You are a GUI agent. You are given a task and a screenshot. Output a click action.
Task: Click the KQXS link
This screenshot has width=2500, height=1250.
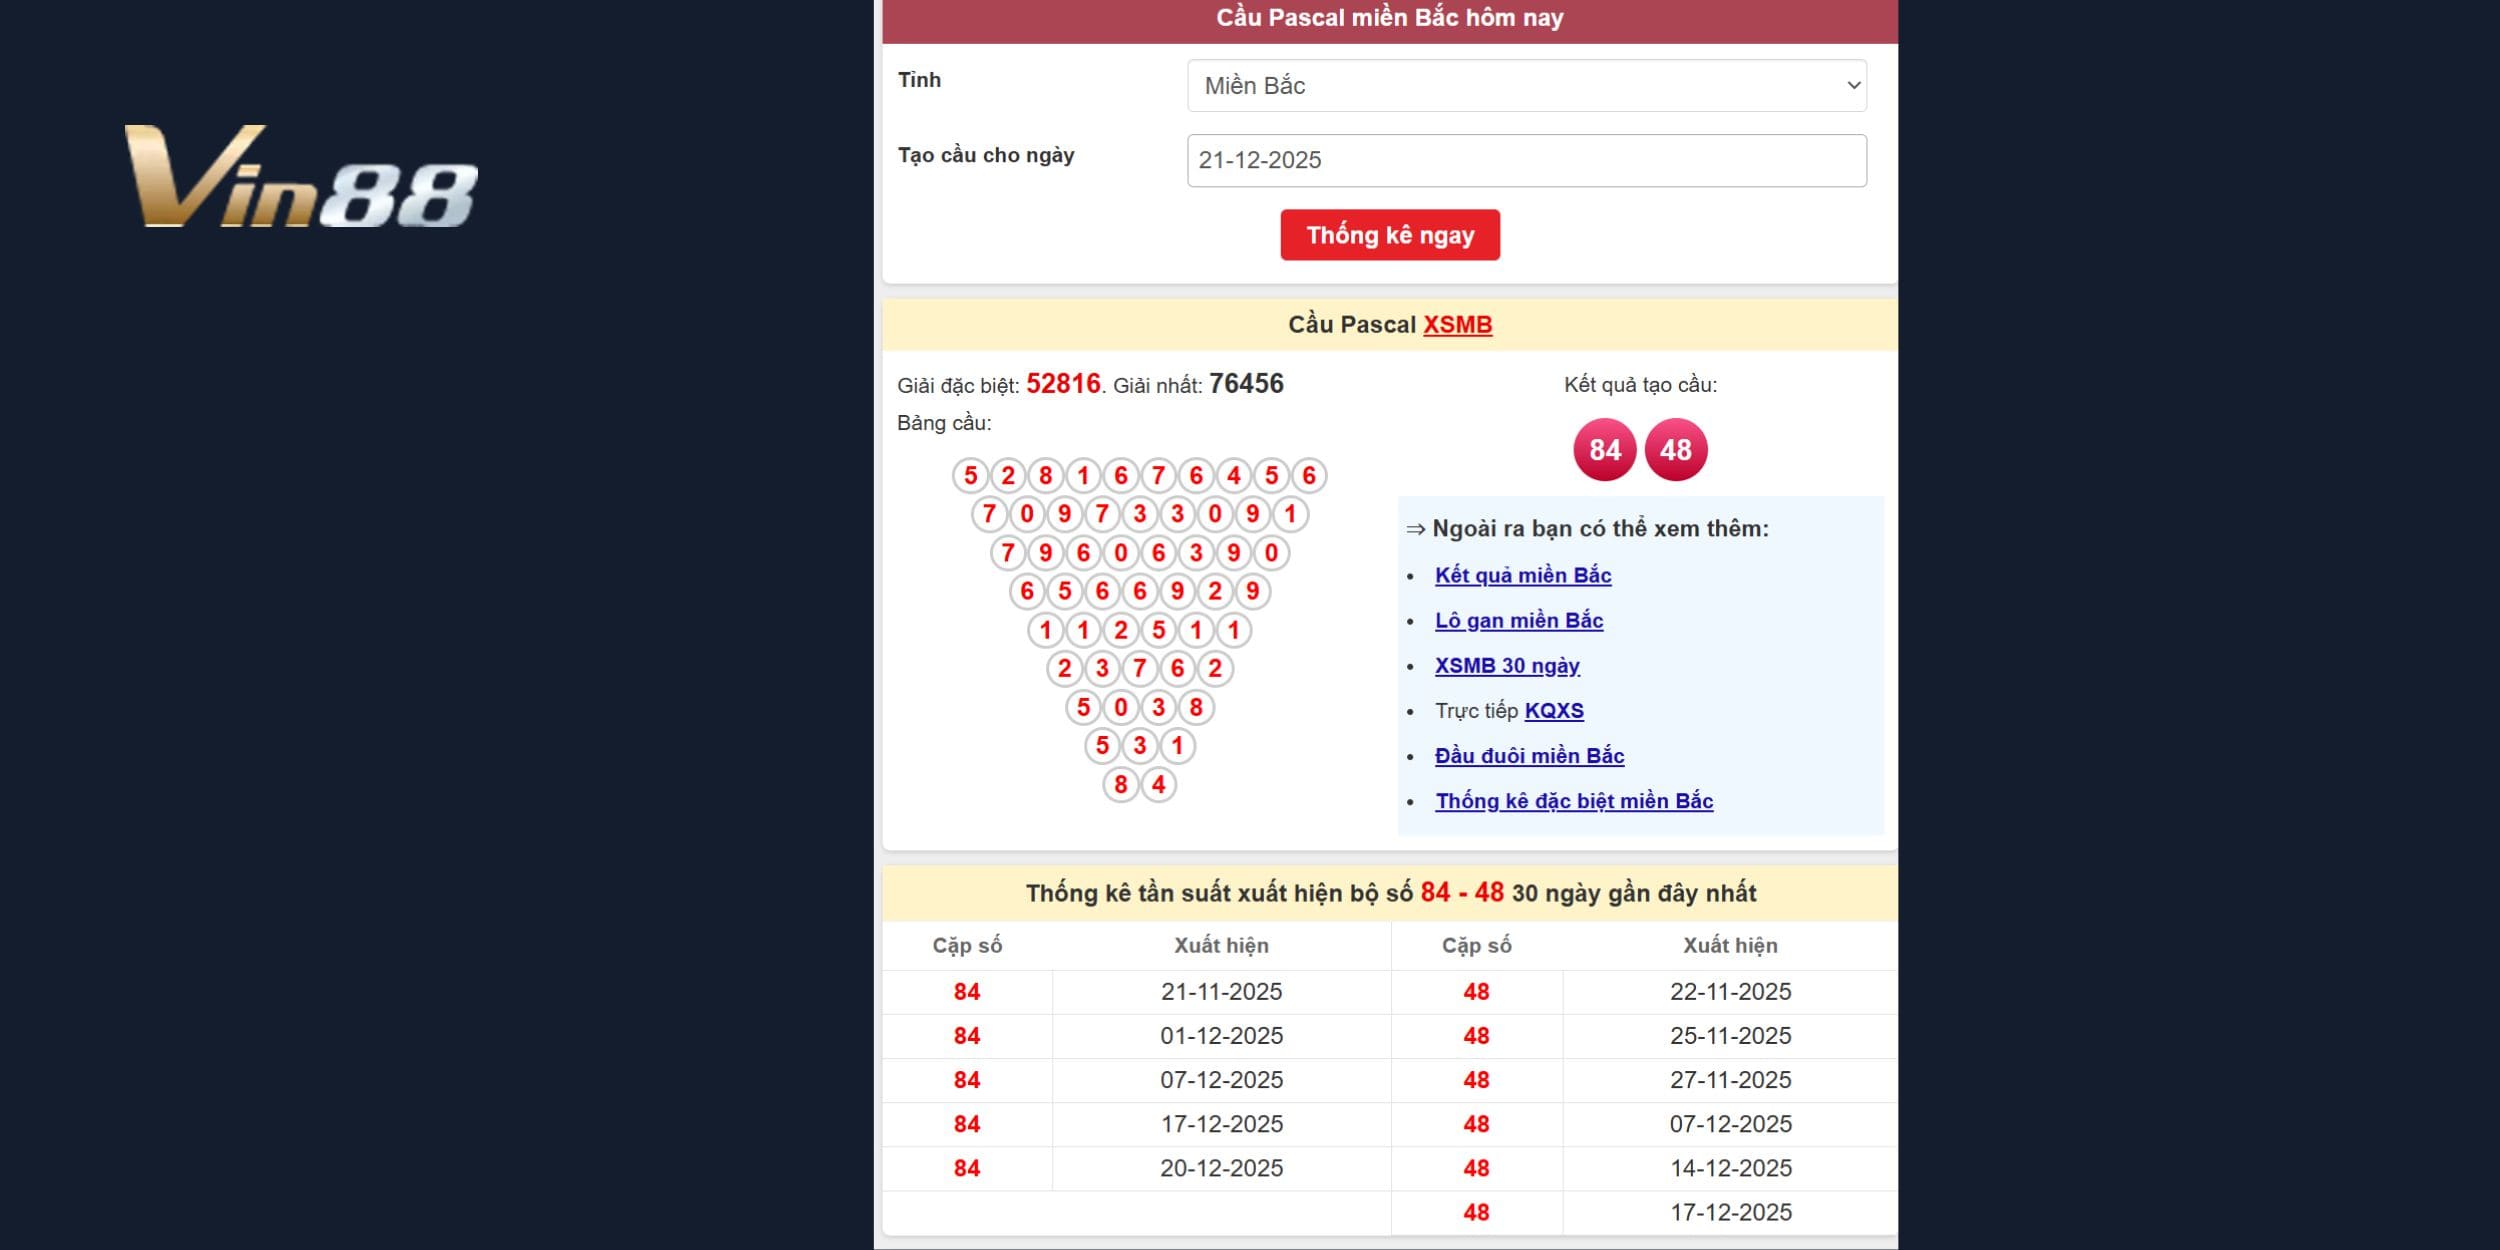pyautogui.click(x=1553, y=711)
